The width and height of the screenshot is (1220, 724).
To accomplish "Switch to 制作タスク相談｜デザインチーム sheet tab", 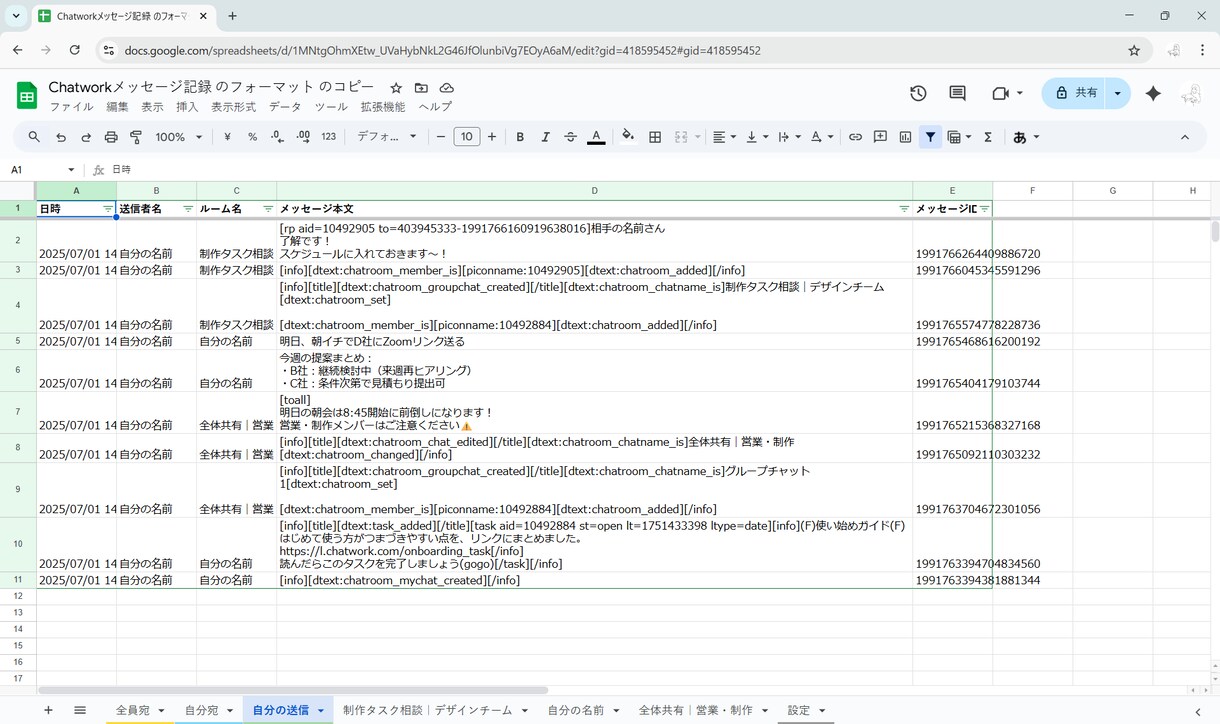I will tap(428, 710).
